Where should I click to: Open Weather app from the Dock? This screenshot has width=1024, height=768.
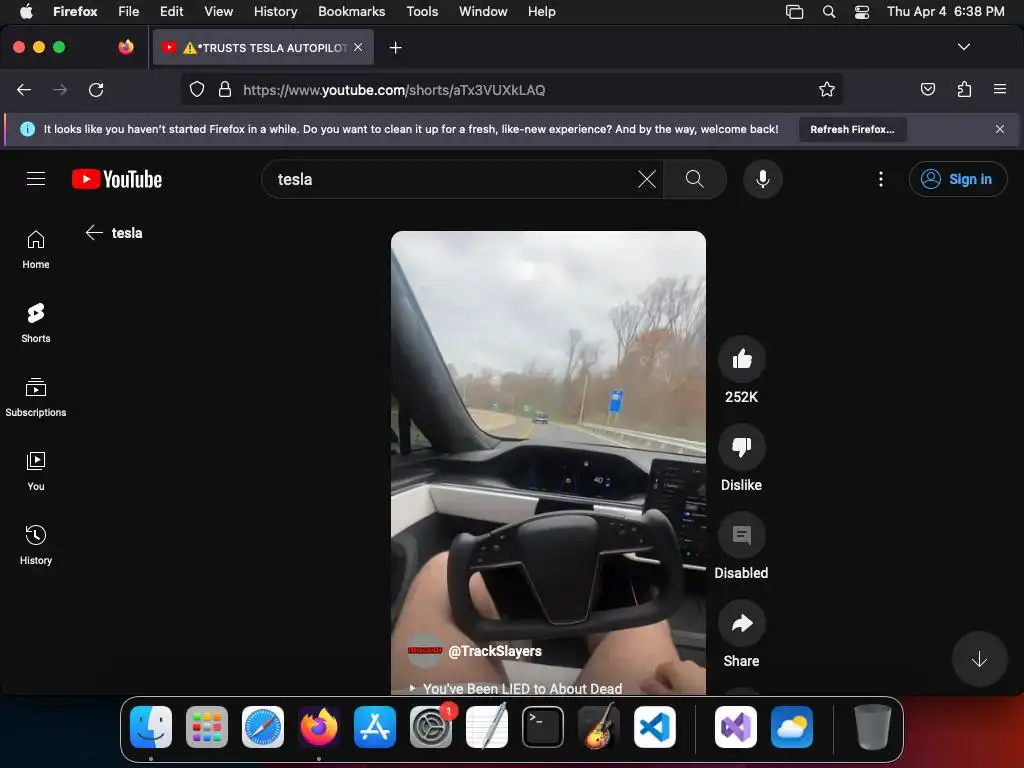792,727
